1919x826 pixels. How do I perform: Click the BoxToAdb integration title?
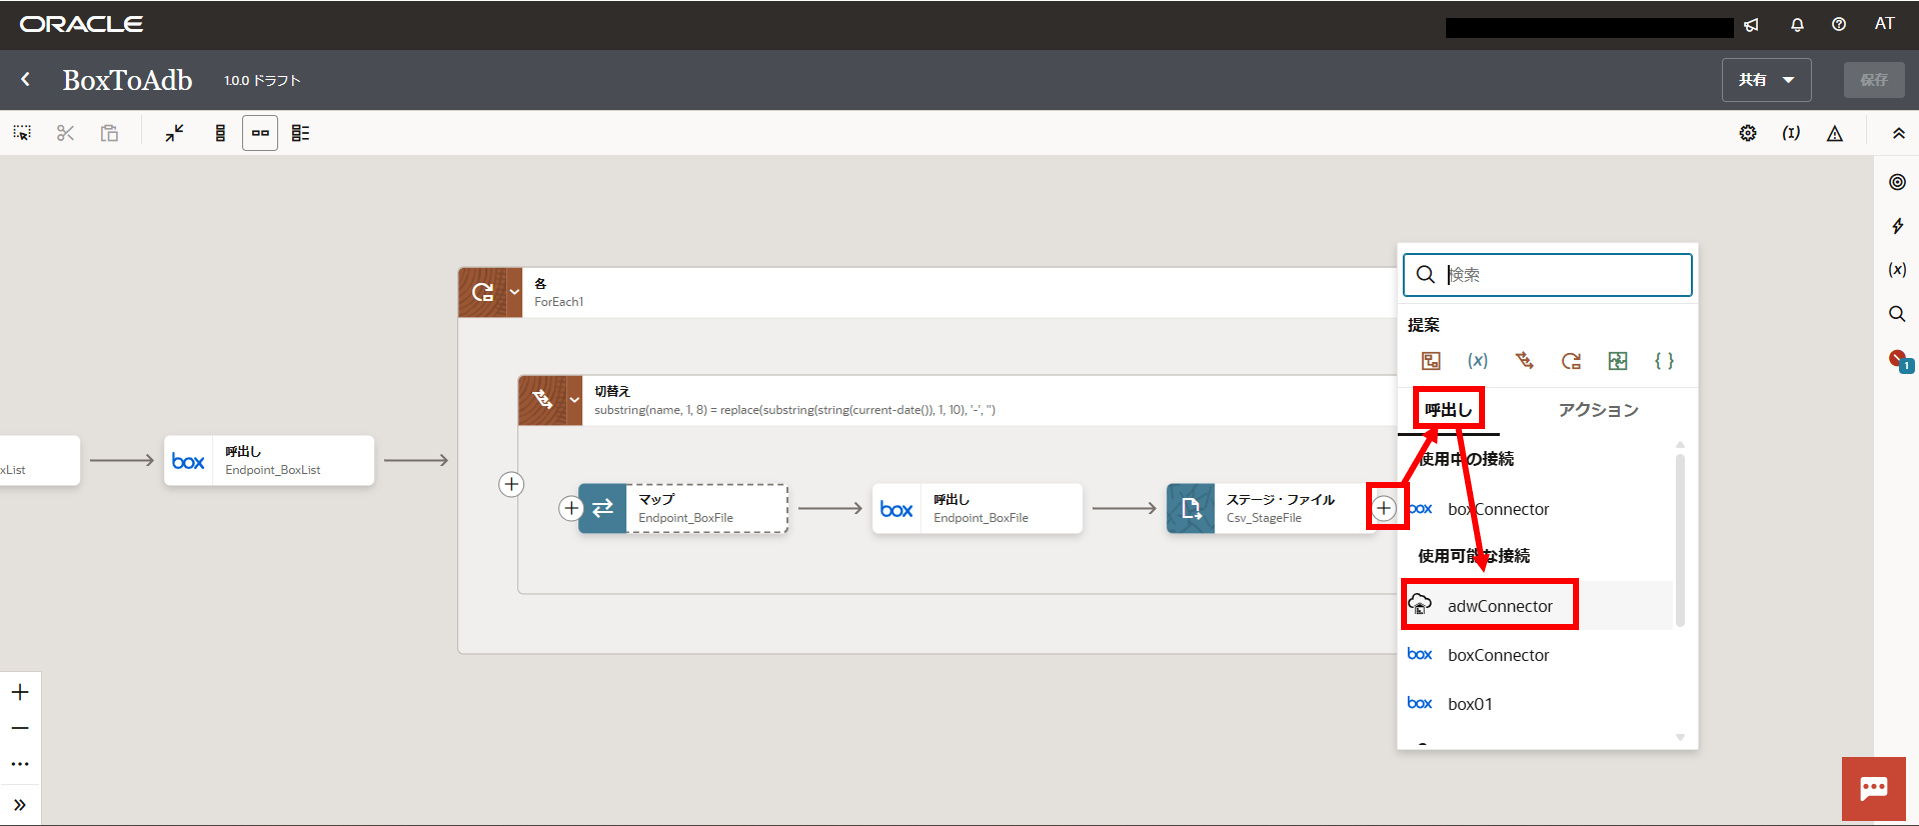coord(127,80)
